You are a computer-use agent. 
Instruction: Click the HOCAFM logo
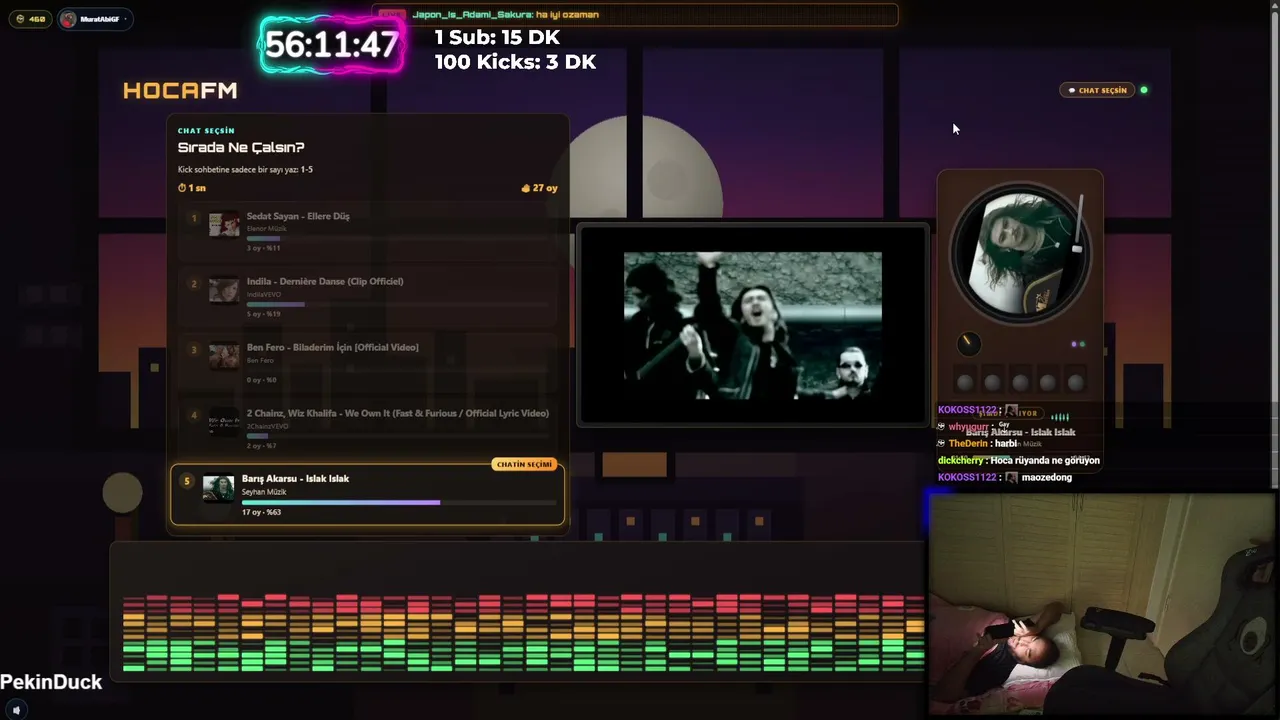[x=180, y=91]
